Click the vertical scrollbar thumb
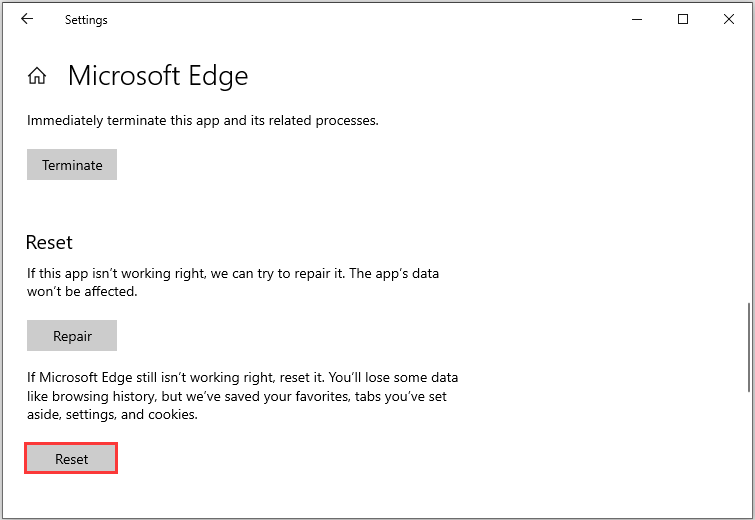 pyautogui.click(x=748, y=347)
